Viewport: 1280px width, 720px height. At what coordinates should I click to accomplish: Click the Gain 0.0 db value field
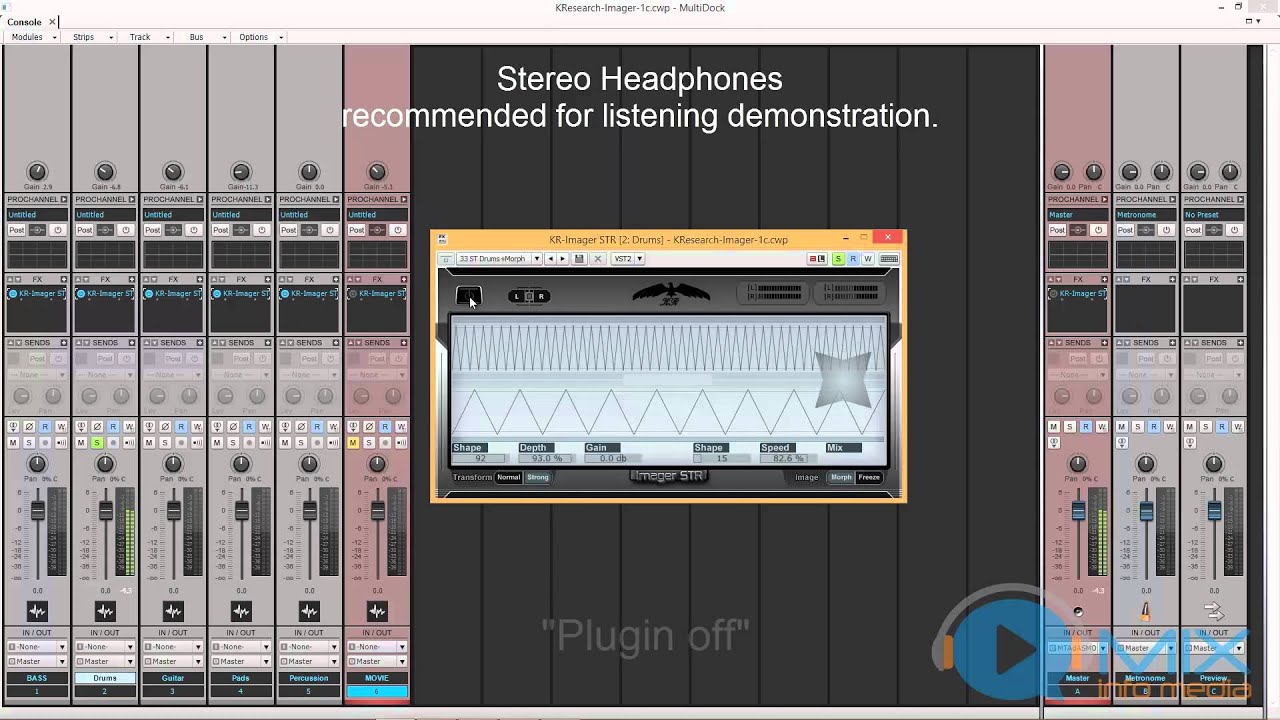(613, 458)
